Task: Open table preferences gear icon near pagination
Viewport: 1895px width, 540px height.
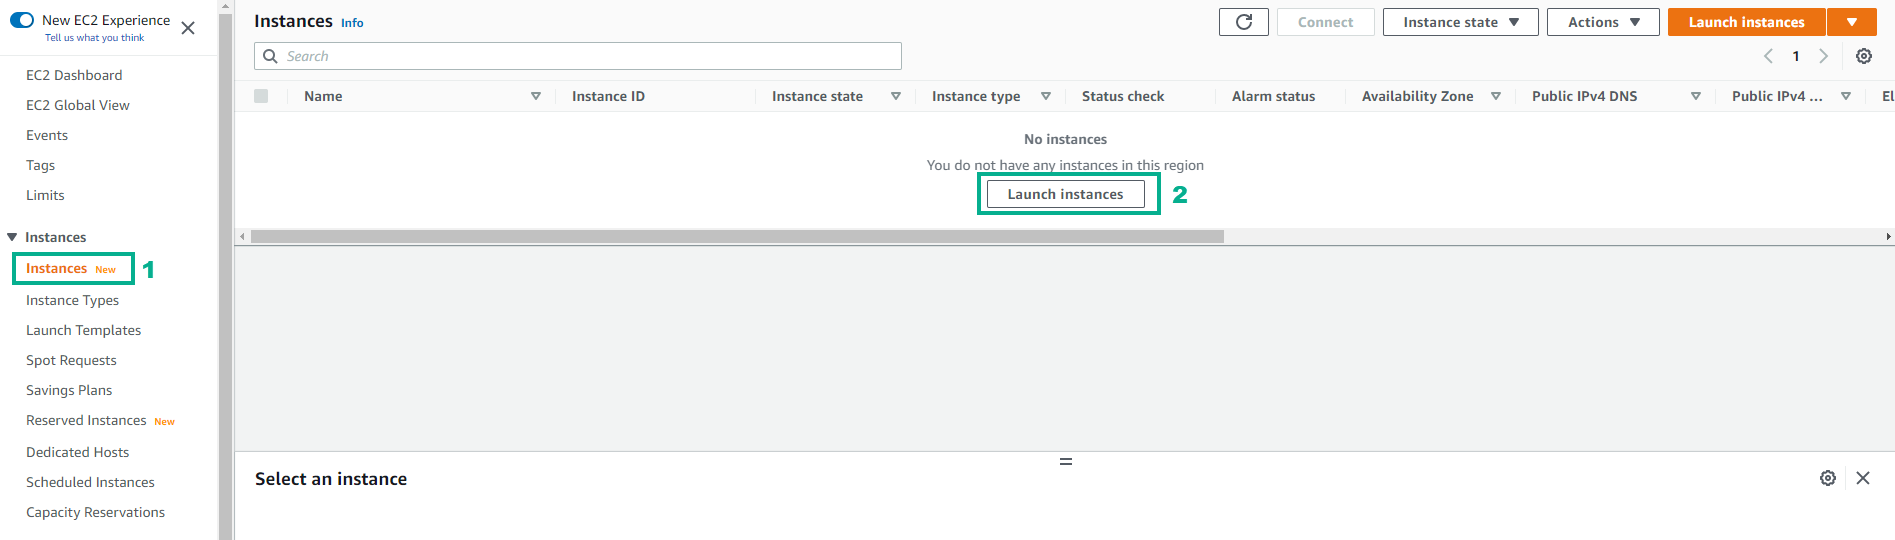Action: click(1864, 56)
